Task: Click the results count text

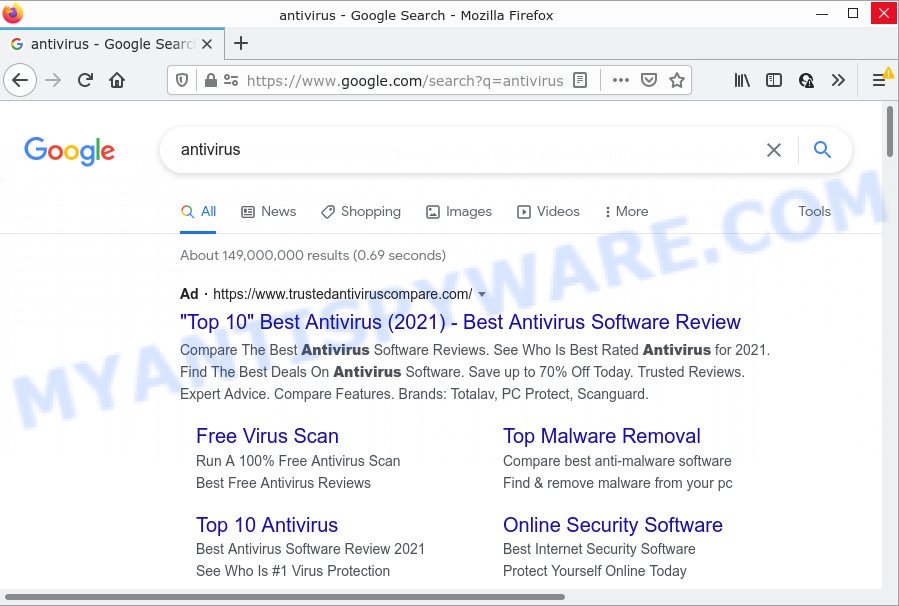Action: click(x=312, y=256)
